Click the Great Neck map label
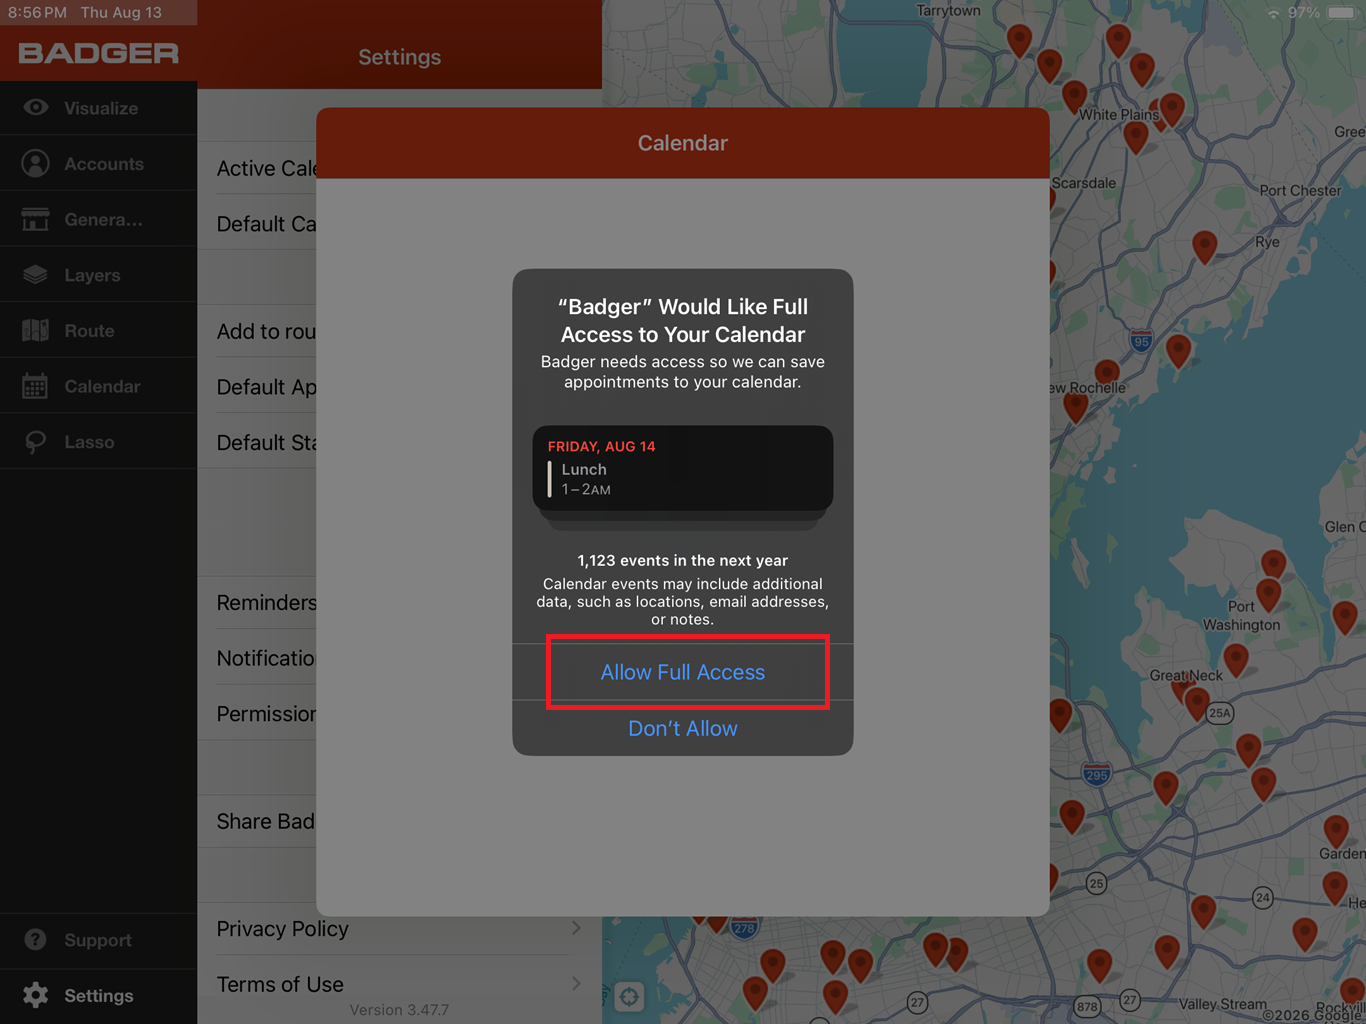Image resolution: width=1366 pixels, height=1024 pixels. coord(1186,675)
